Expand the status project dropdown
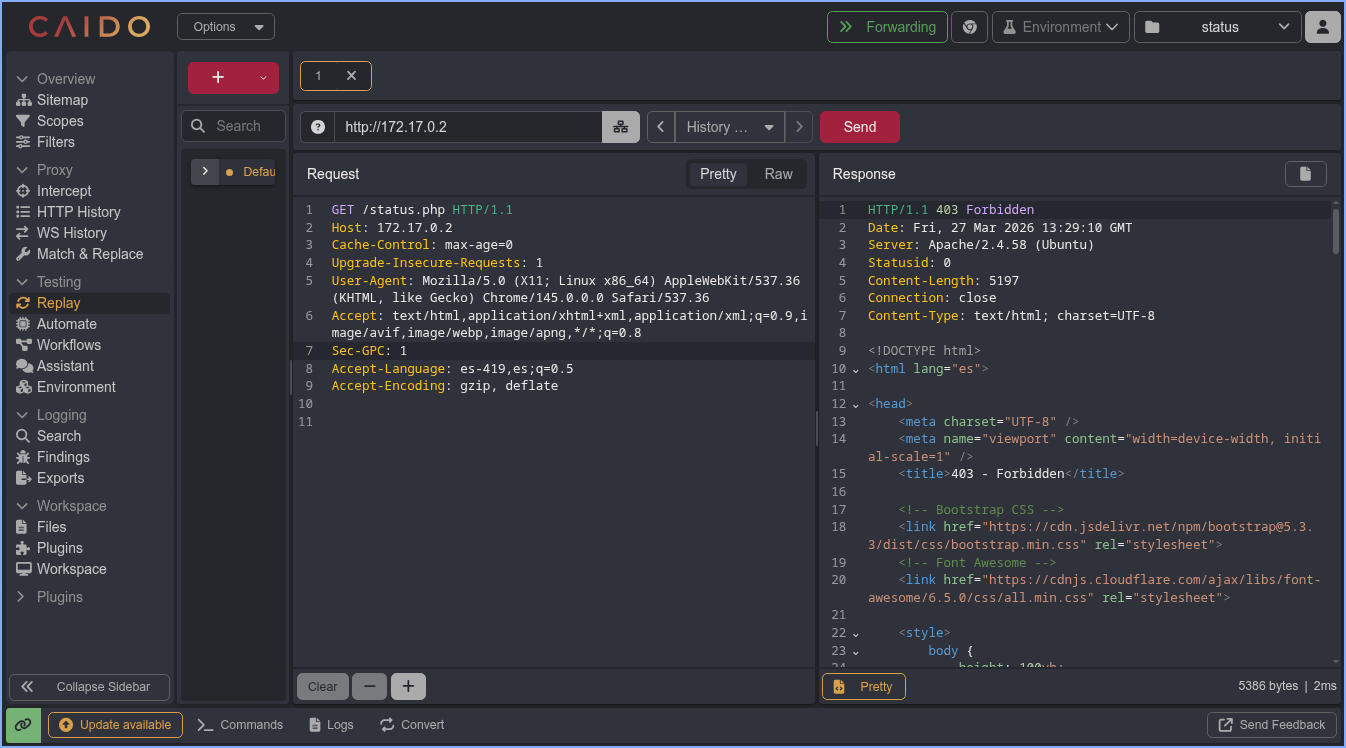The height and width of the screenshot is (748, 1346). pyautogui.click(x=1217, y=27)
